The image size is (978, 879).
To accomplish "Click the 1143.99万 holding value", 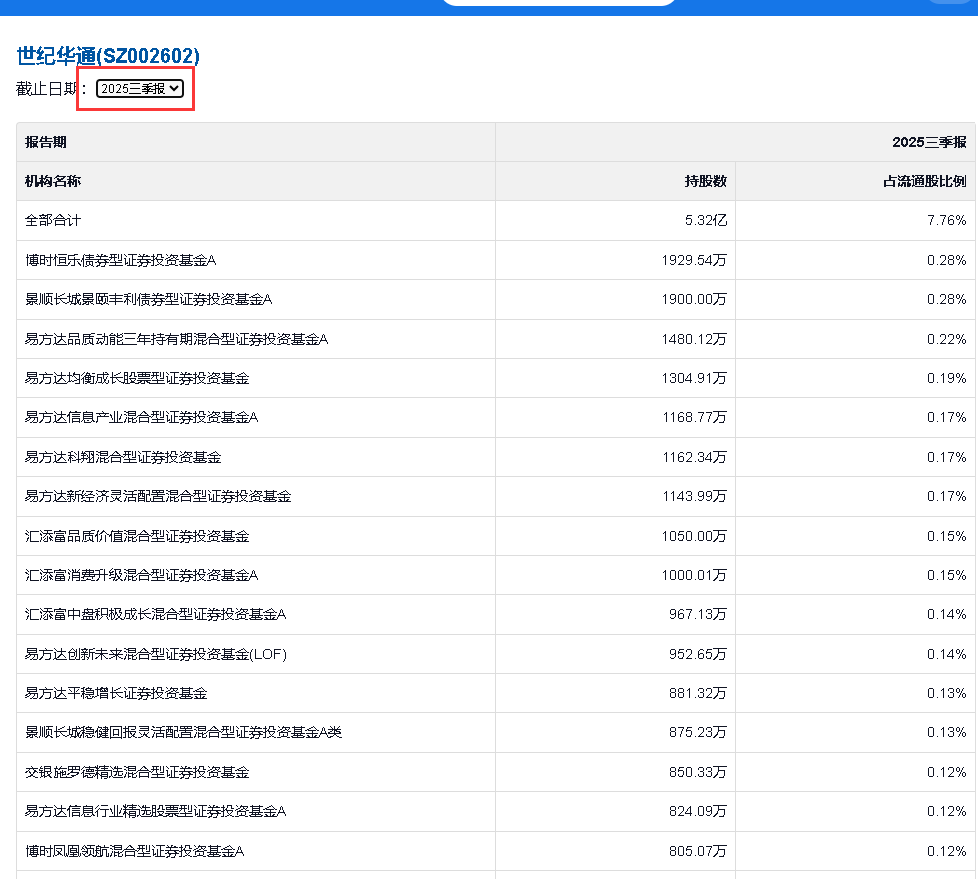I will pyautogui.click(x=695, y=497).
